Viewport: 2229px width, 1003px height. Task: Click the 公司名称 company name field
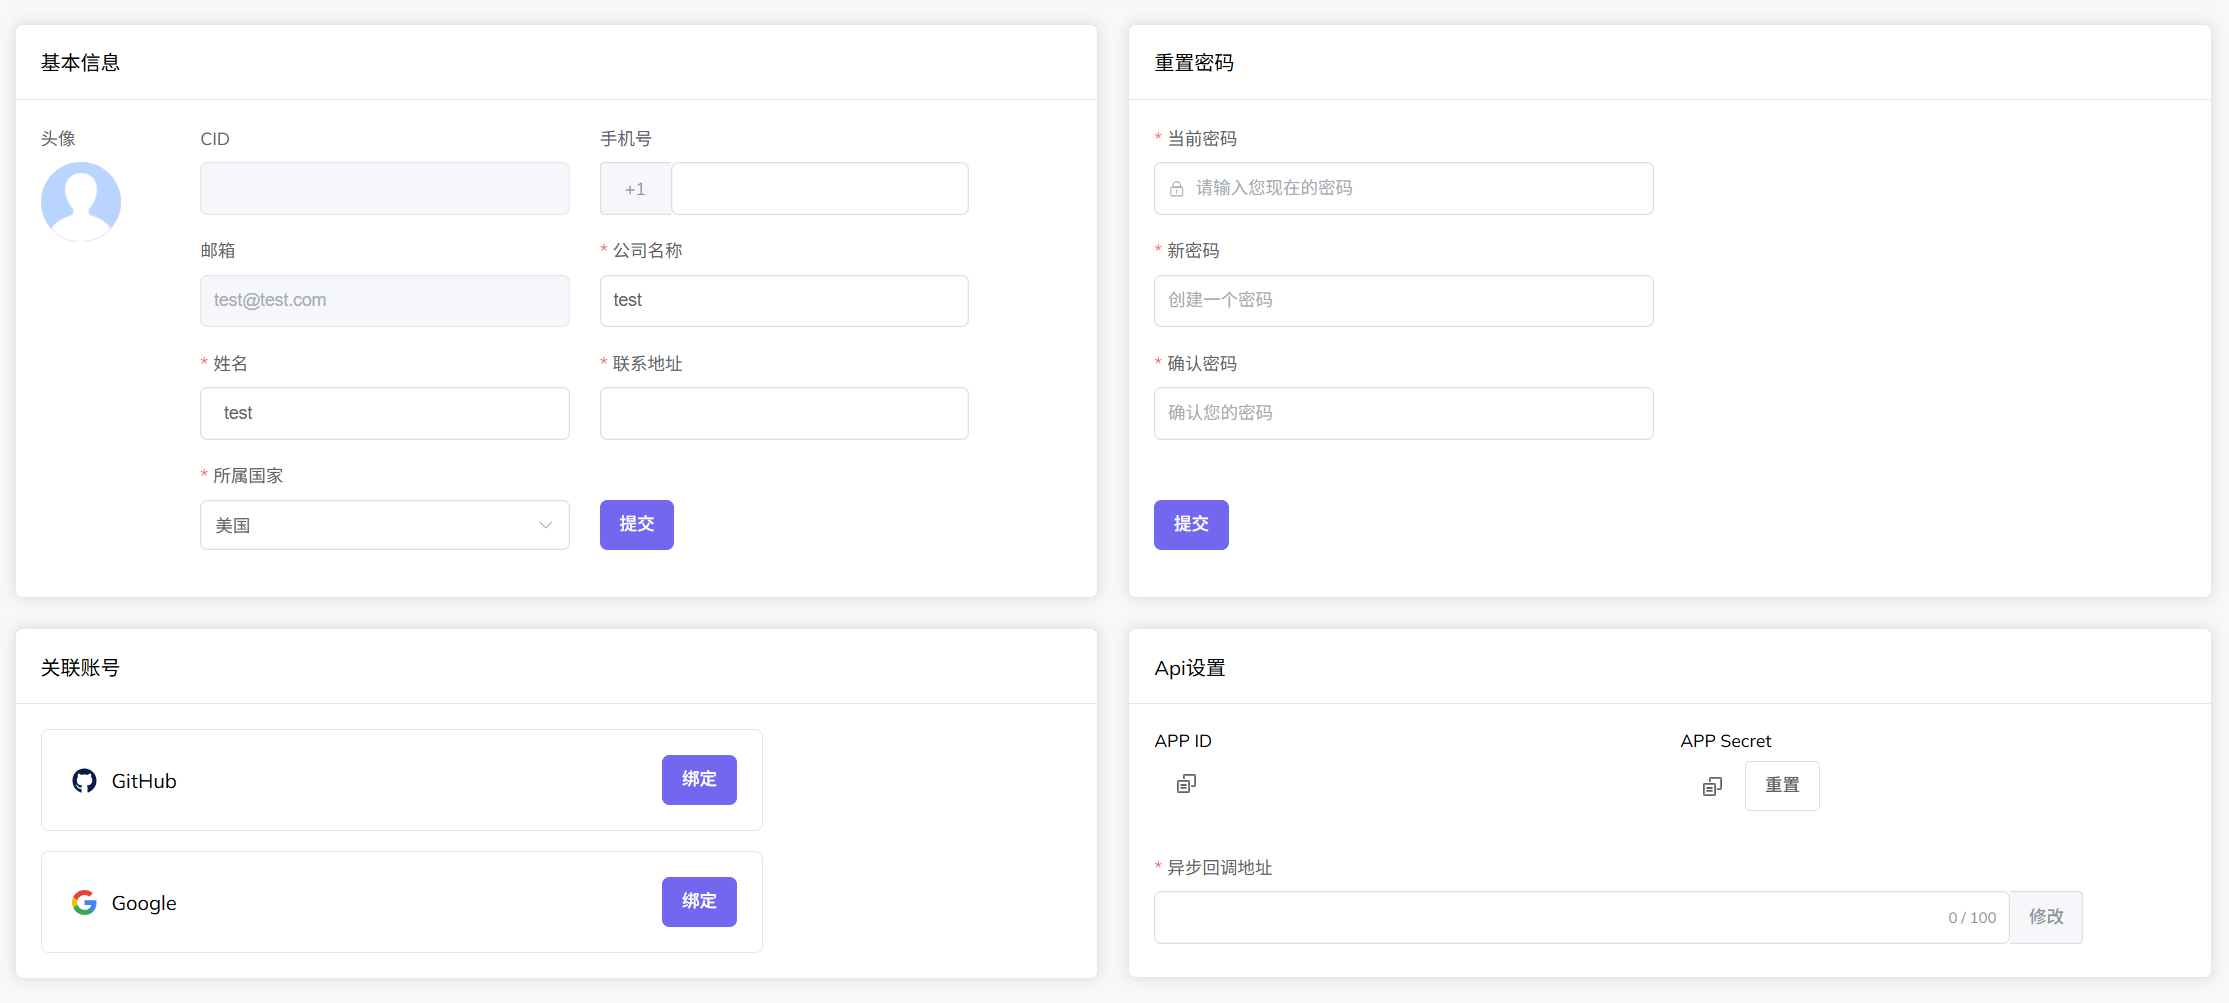coord(783,301)
